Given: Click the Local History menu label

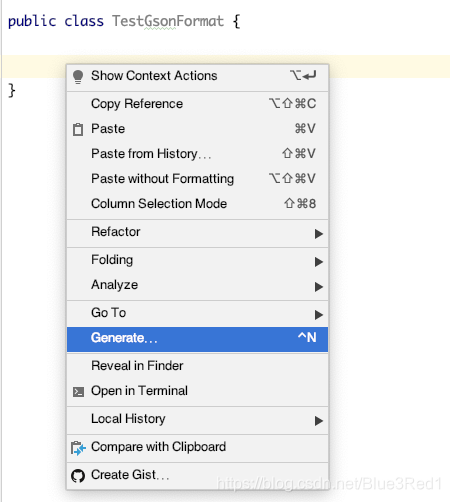Looking at the screenshot, I should pyautogui.click(x=128, y=419).
